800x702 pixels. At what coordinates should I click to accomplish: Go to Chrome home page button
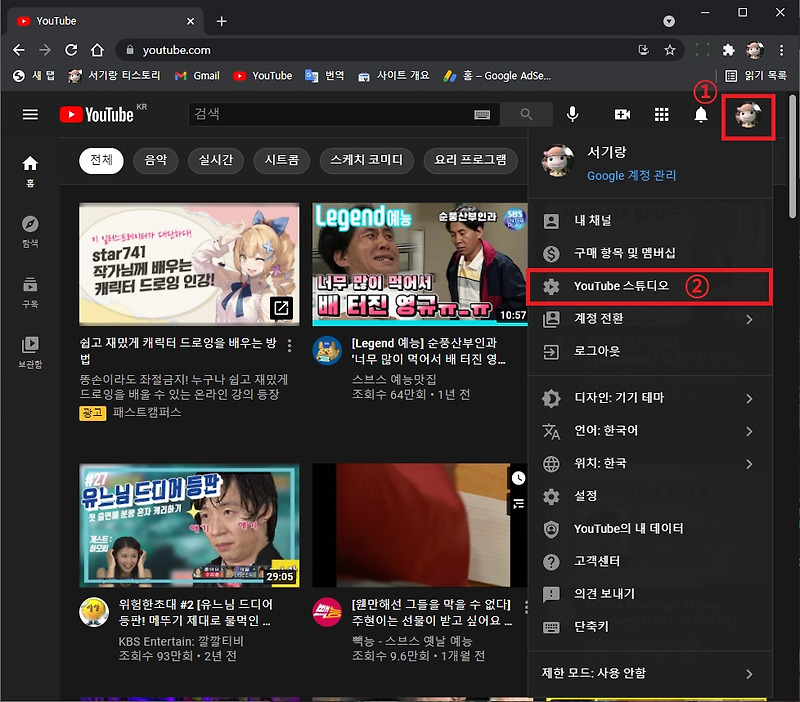point(97,50)
